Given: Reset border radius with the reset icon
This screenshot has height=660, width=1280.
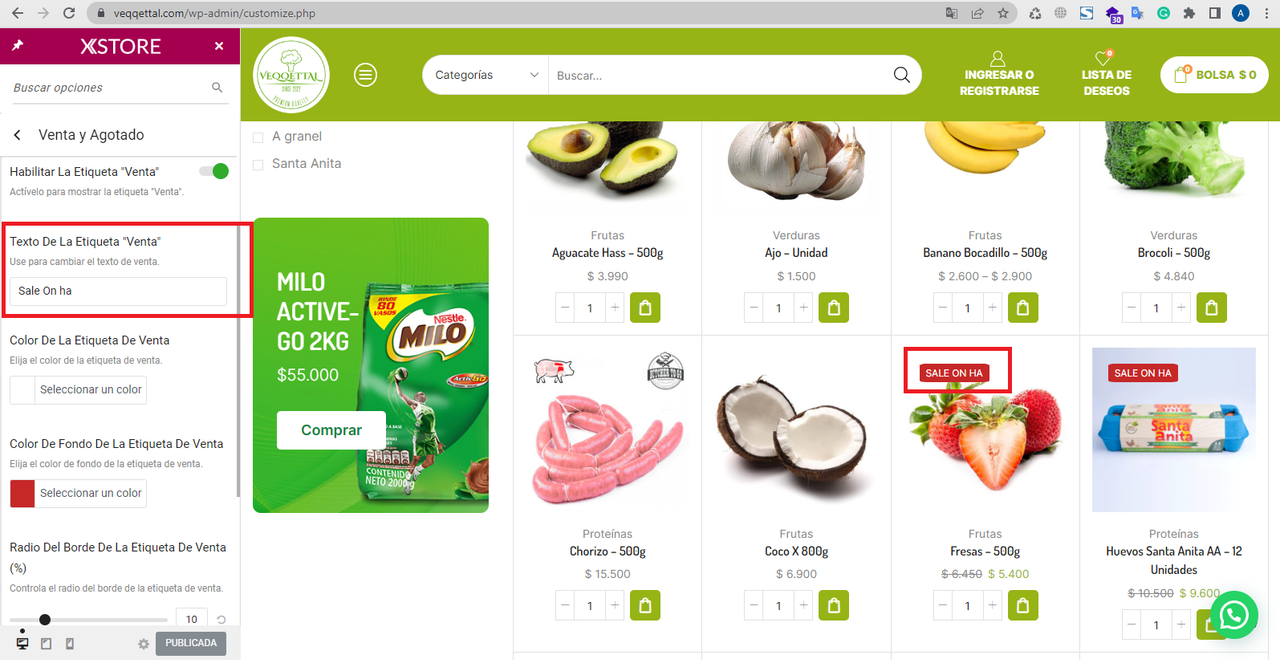Looking at the screenshot, I should coord(221,620).
